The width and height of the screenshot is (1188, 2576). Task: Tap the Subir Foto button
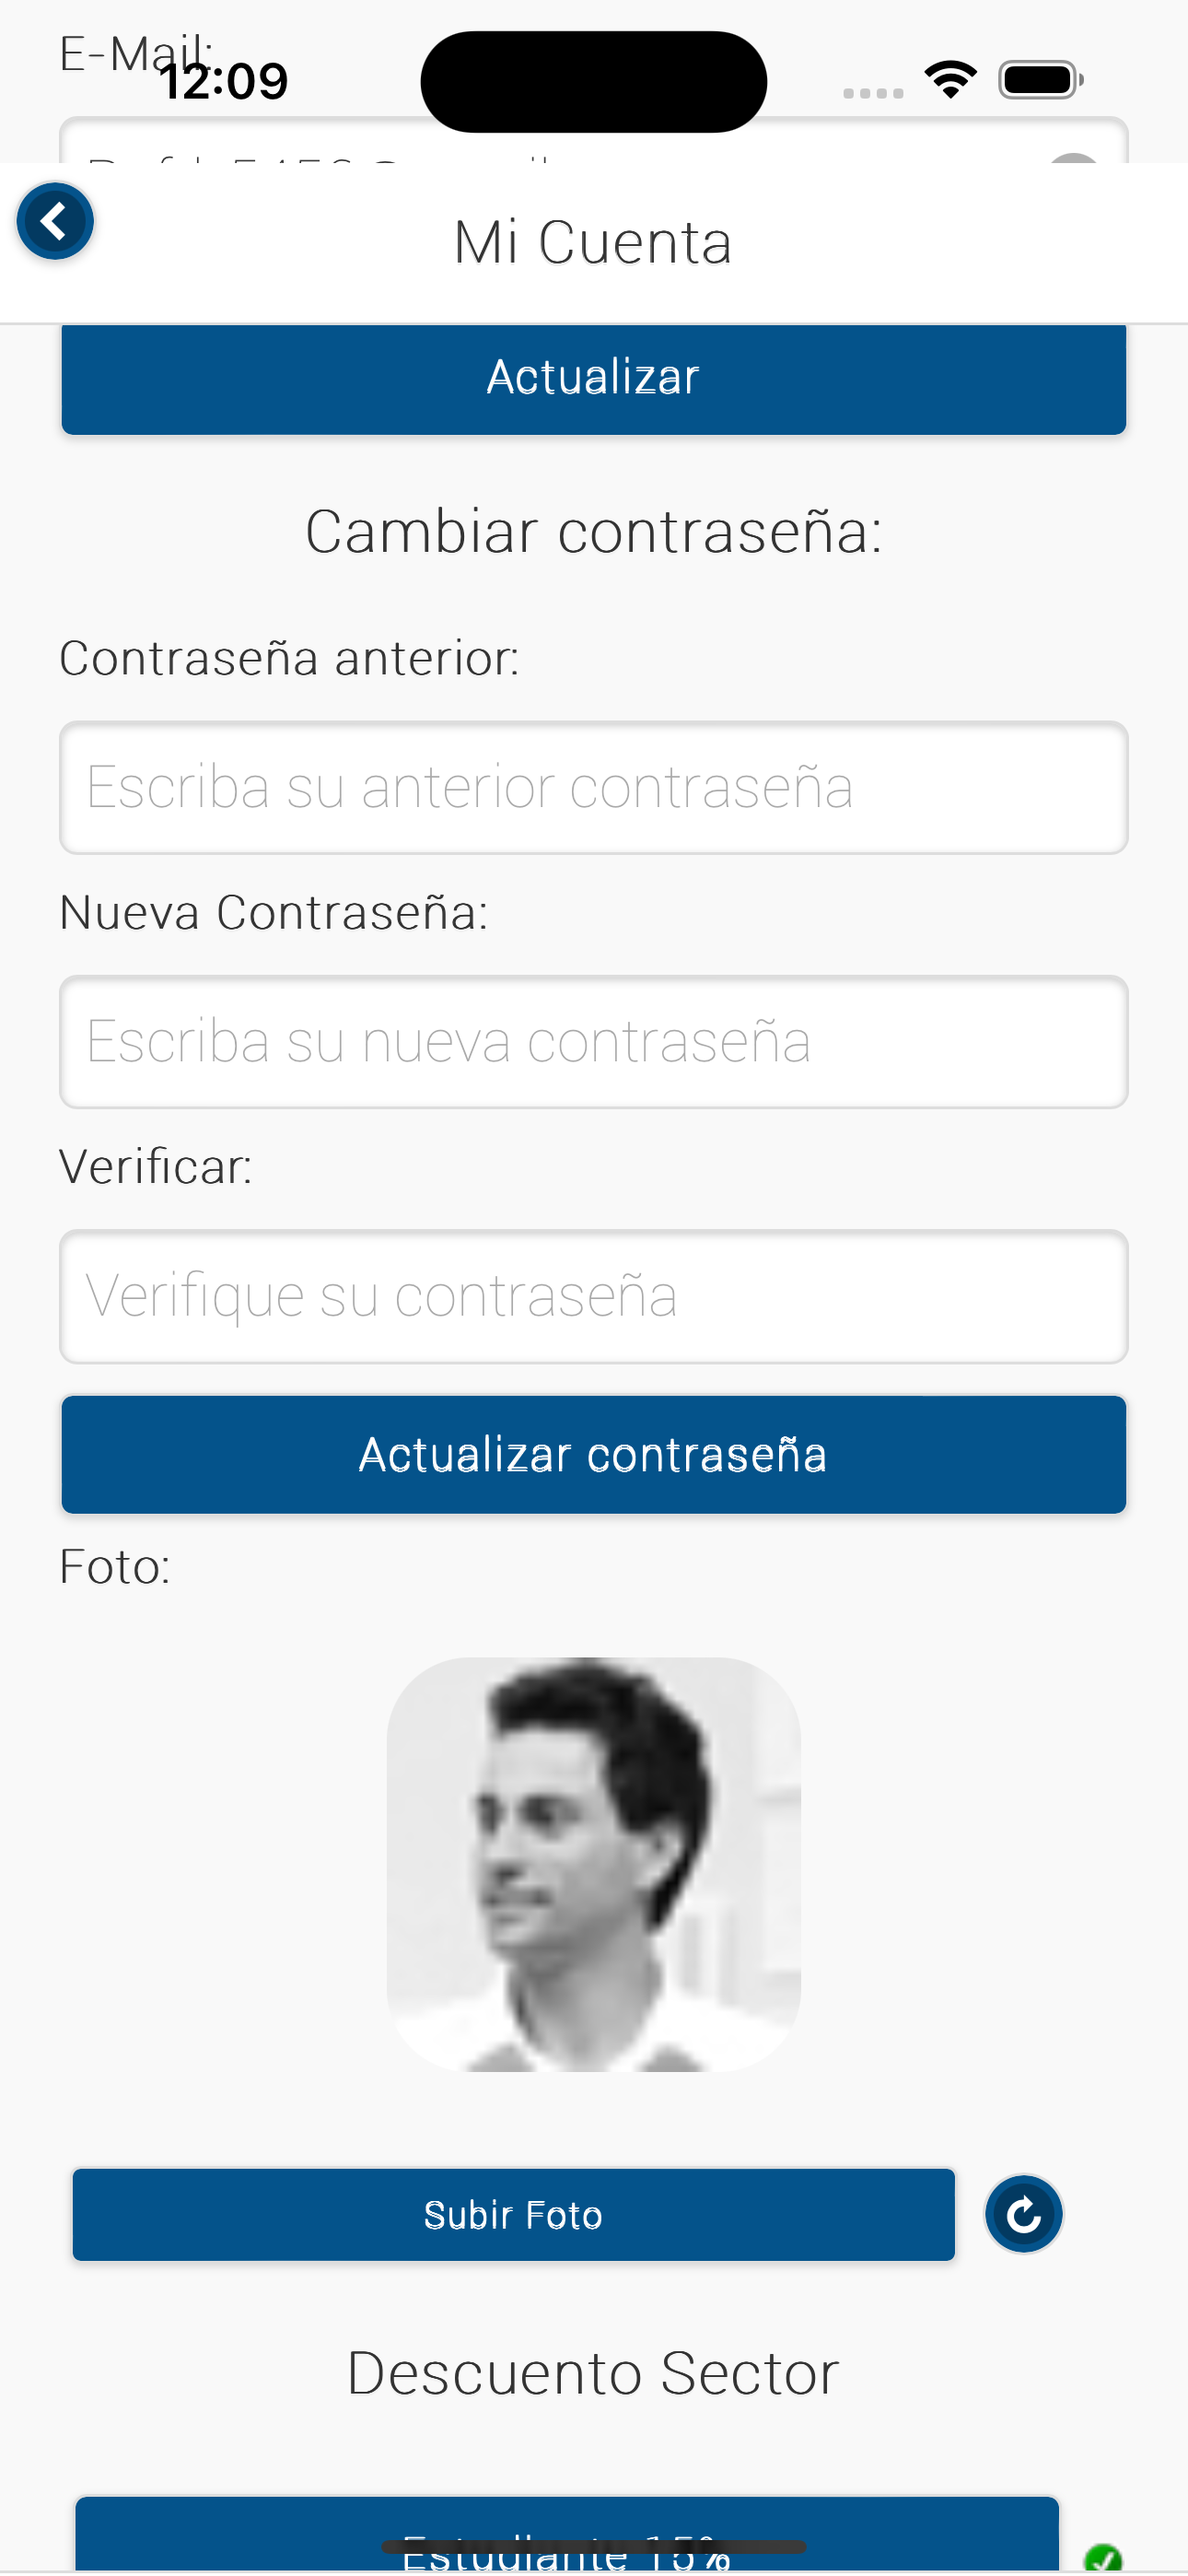tap(513, 2214)
